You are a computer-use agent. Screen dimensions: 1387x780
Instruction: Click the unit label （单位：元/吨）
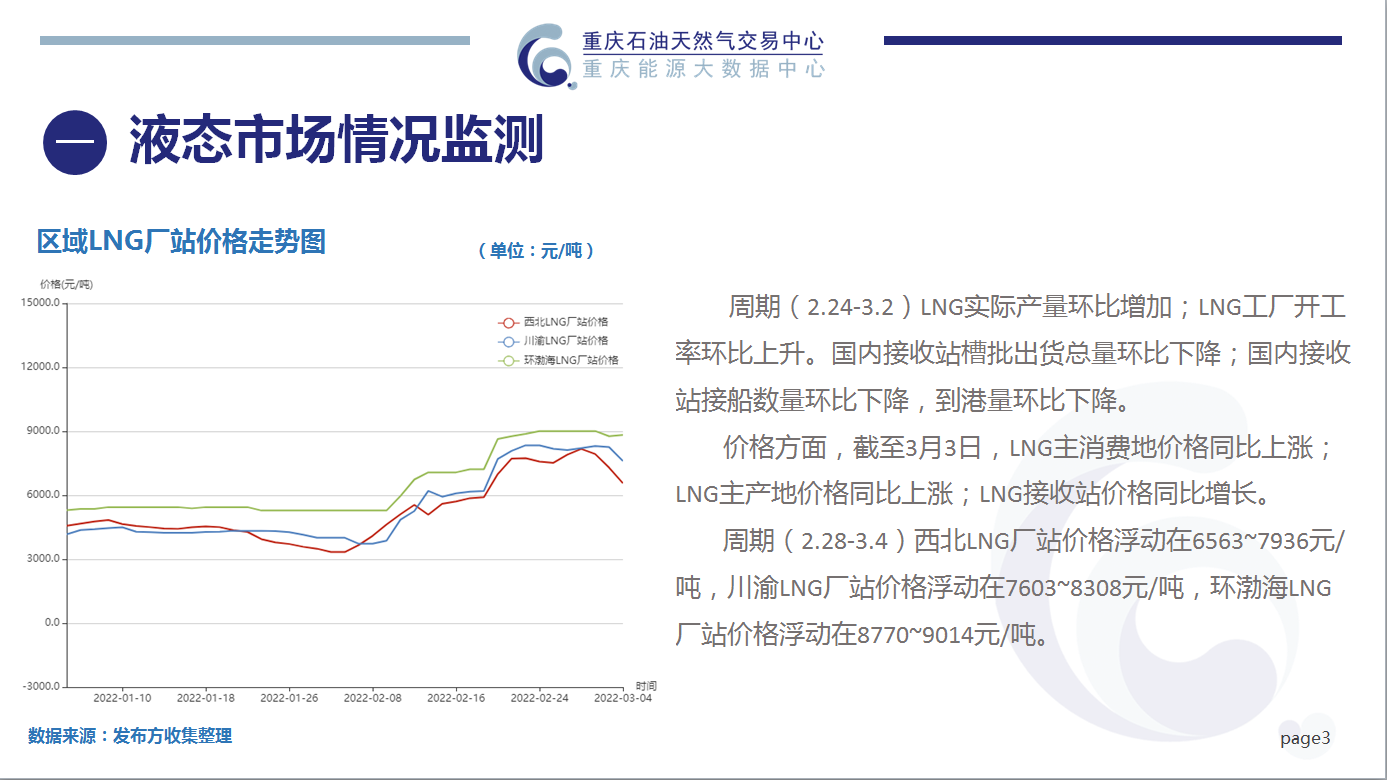coord(537,250)
